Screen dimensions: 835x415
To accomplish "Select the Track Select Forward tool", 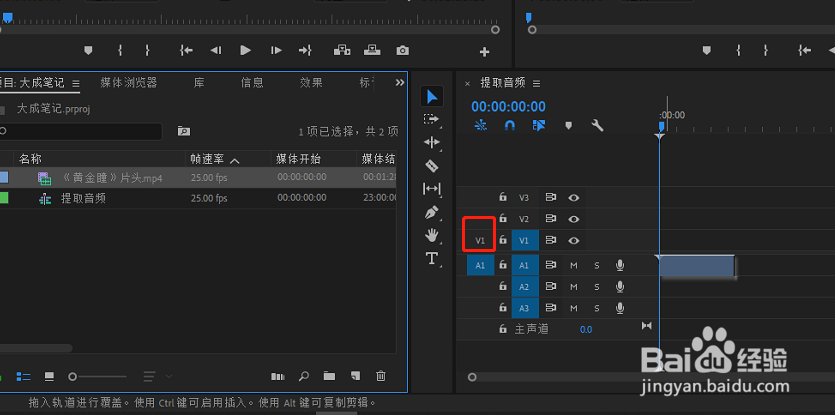I will coord(431,119).
